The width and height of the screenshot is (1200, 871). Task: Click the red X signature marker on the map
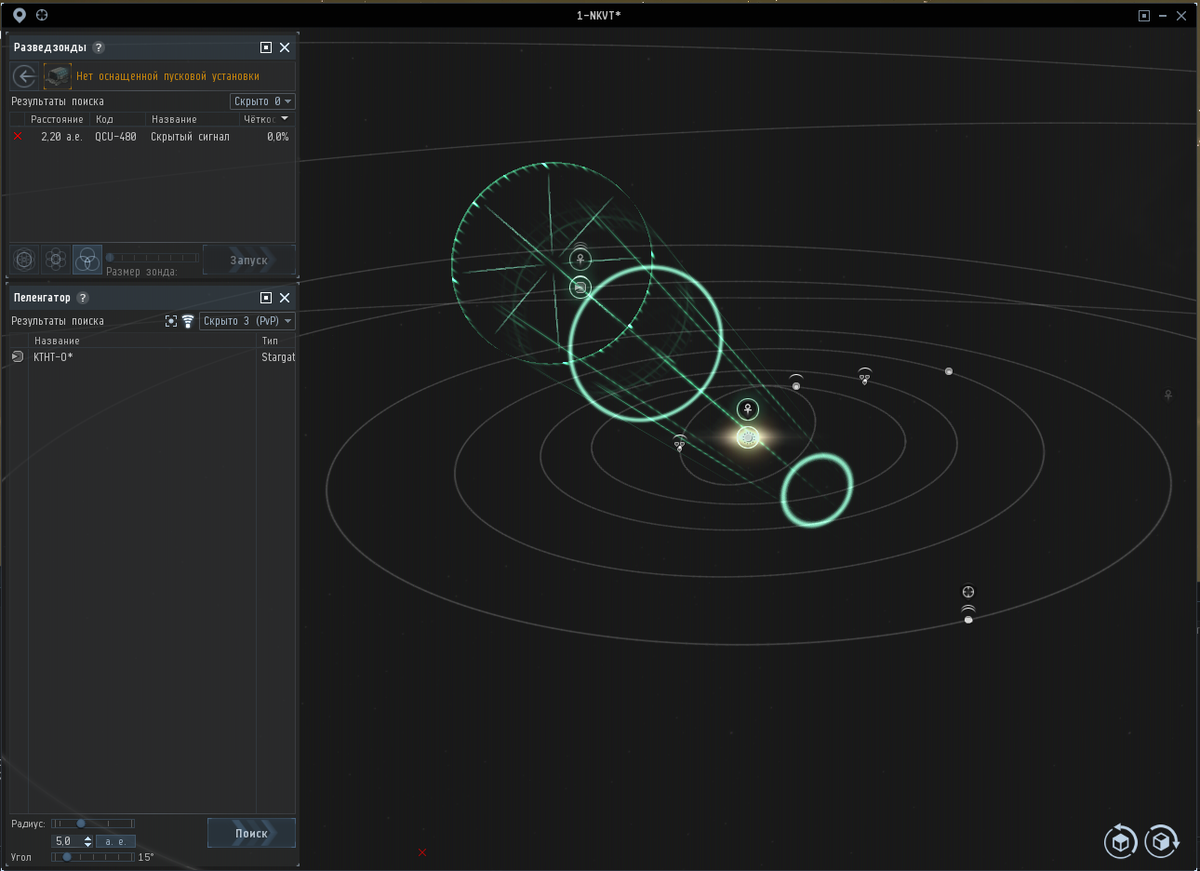point(422,852)
